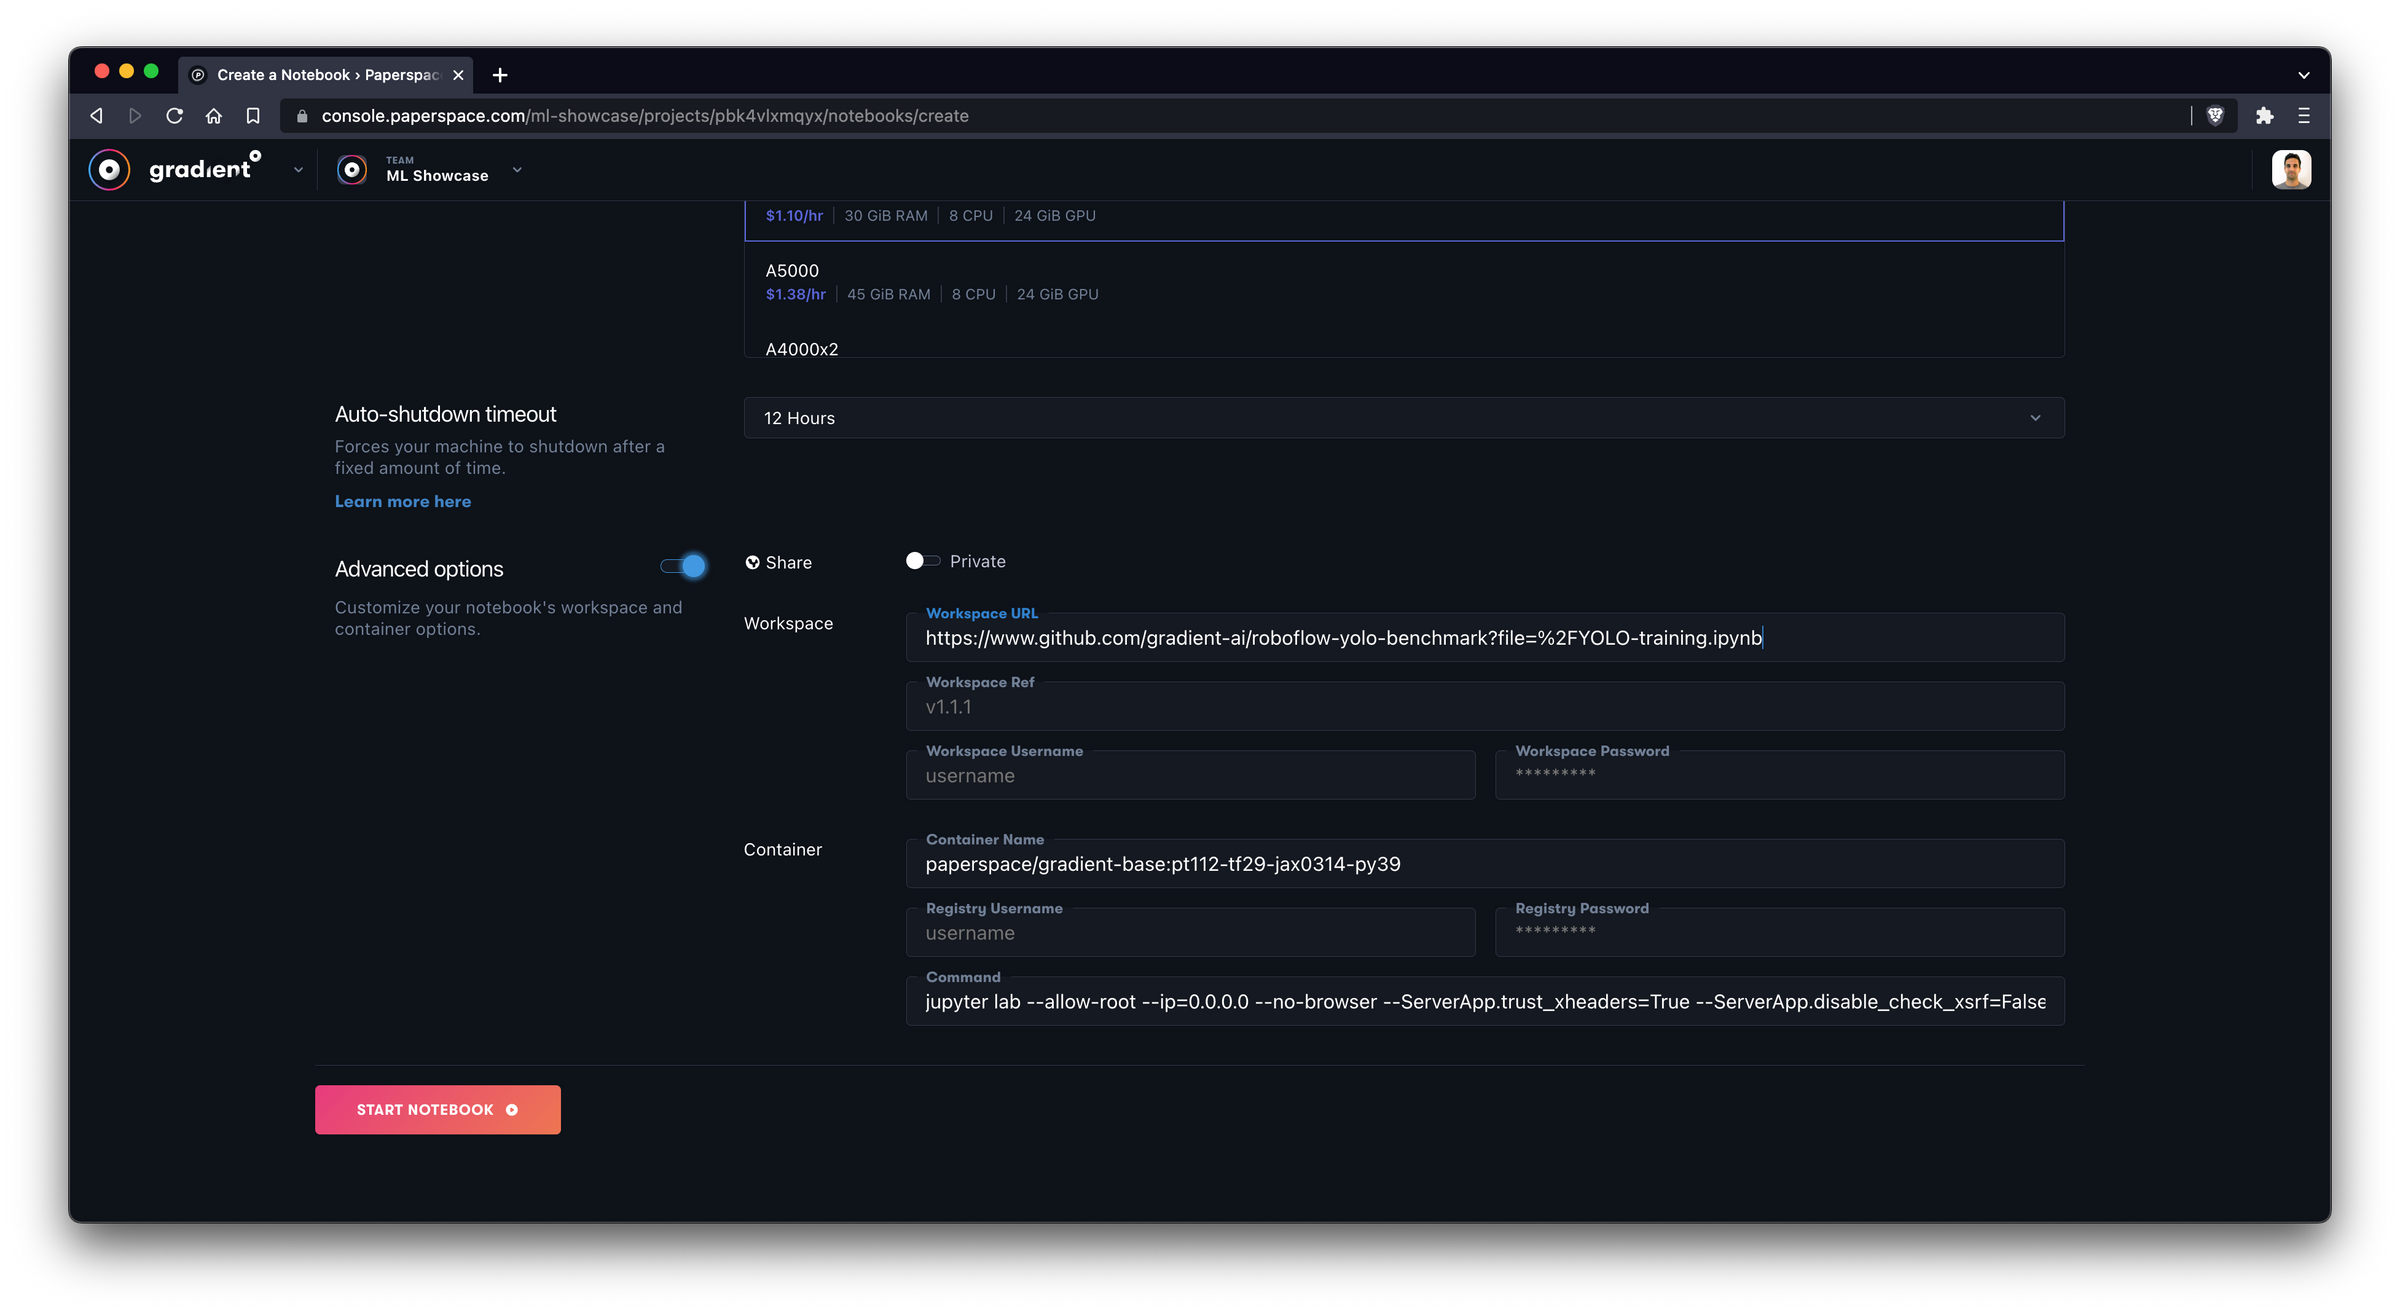Open the browser extensions puzzle icon
This screenshot has height=1314, width=2400.
[2265, 116]
